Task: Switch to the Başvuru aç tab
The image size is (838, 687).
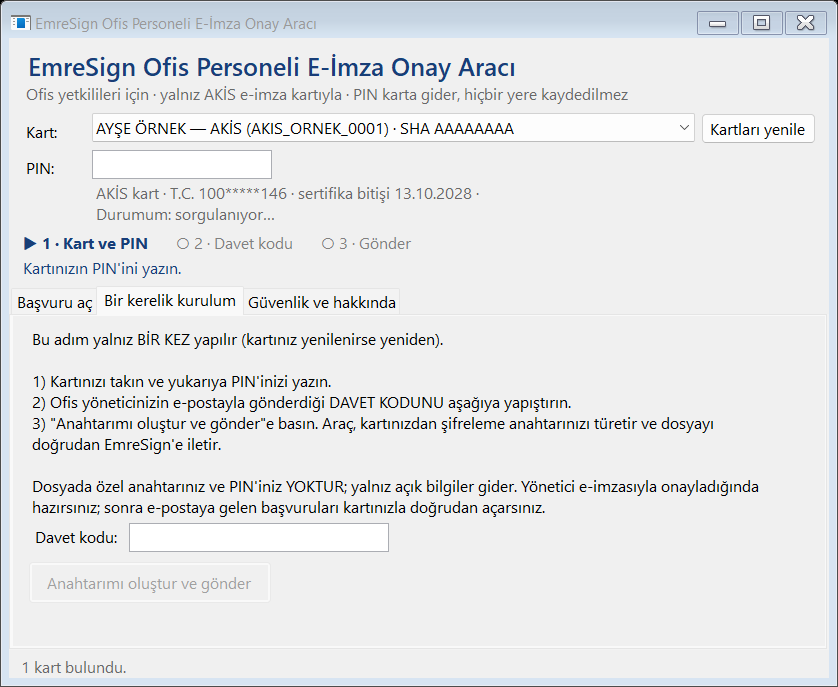Action: (54, 303)
